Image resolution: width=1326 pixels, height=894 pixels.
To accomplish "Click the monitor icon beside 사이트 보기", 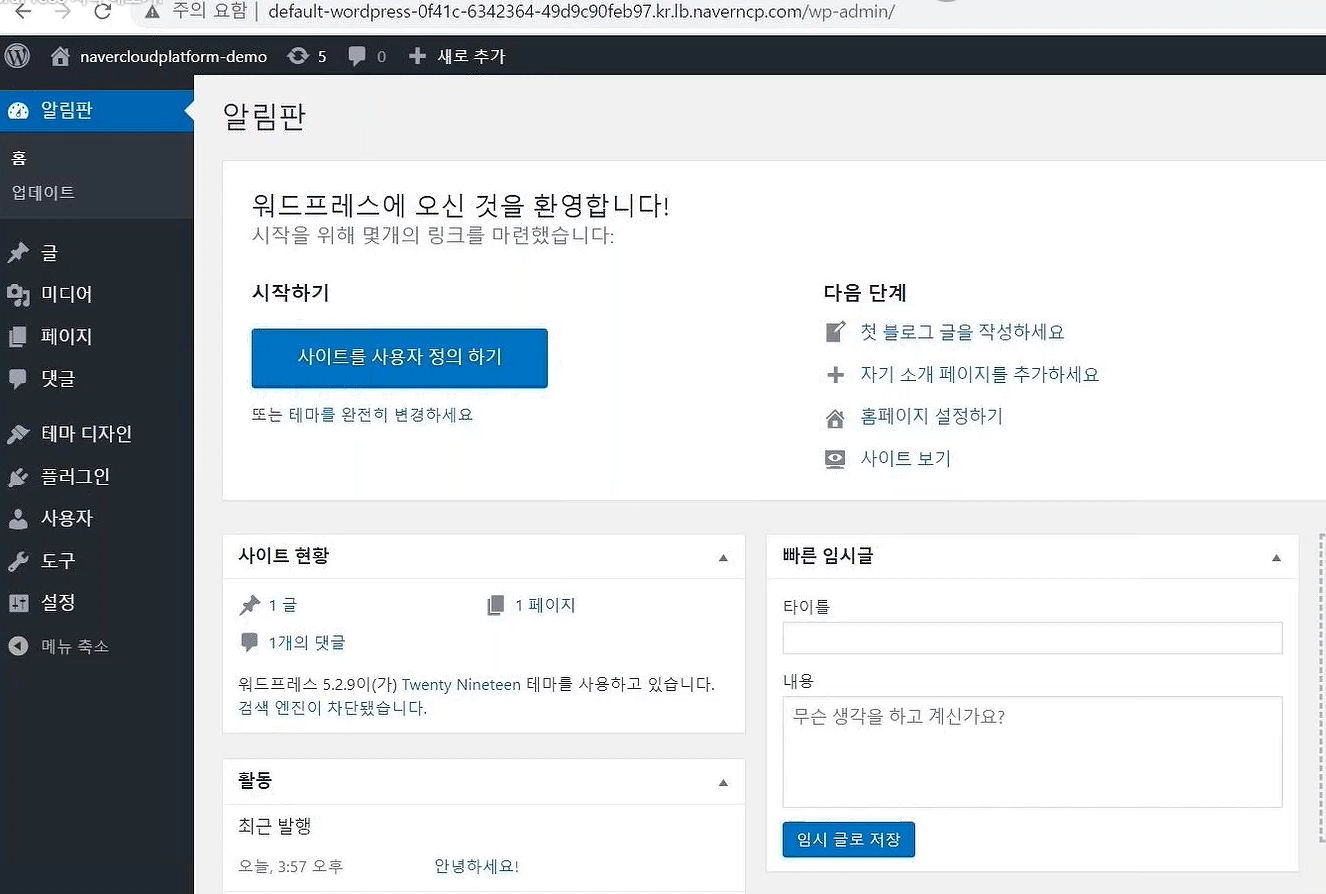I will coord(835,459).
